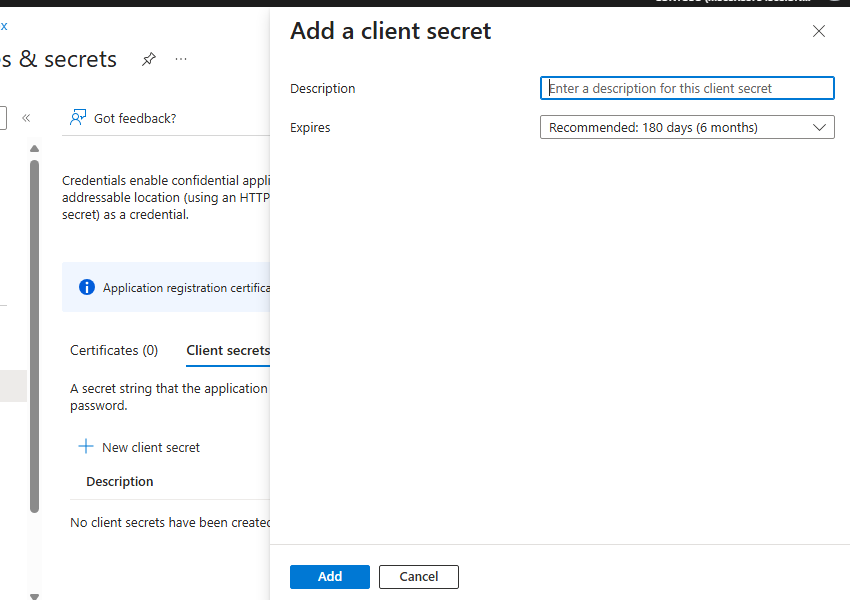Click the Add button

(x=329, y=576)
